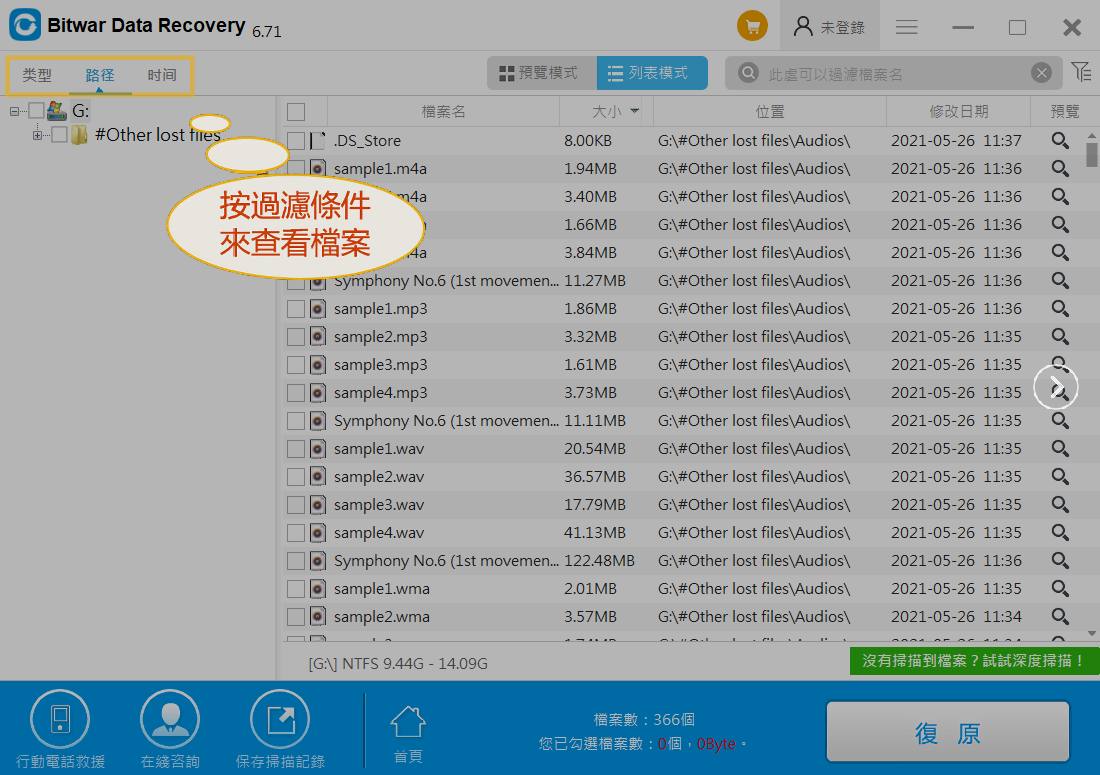1100x775 pixels.
Task: Click the file name filter input field
Action: tap(890, 73)
